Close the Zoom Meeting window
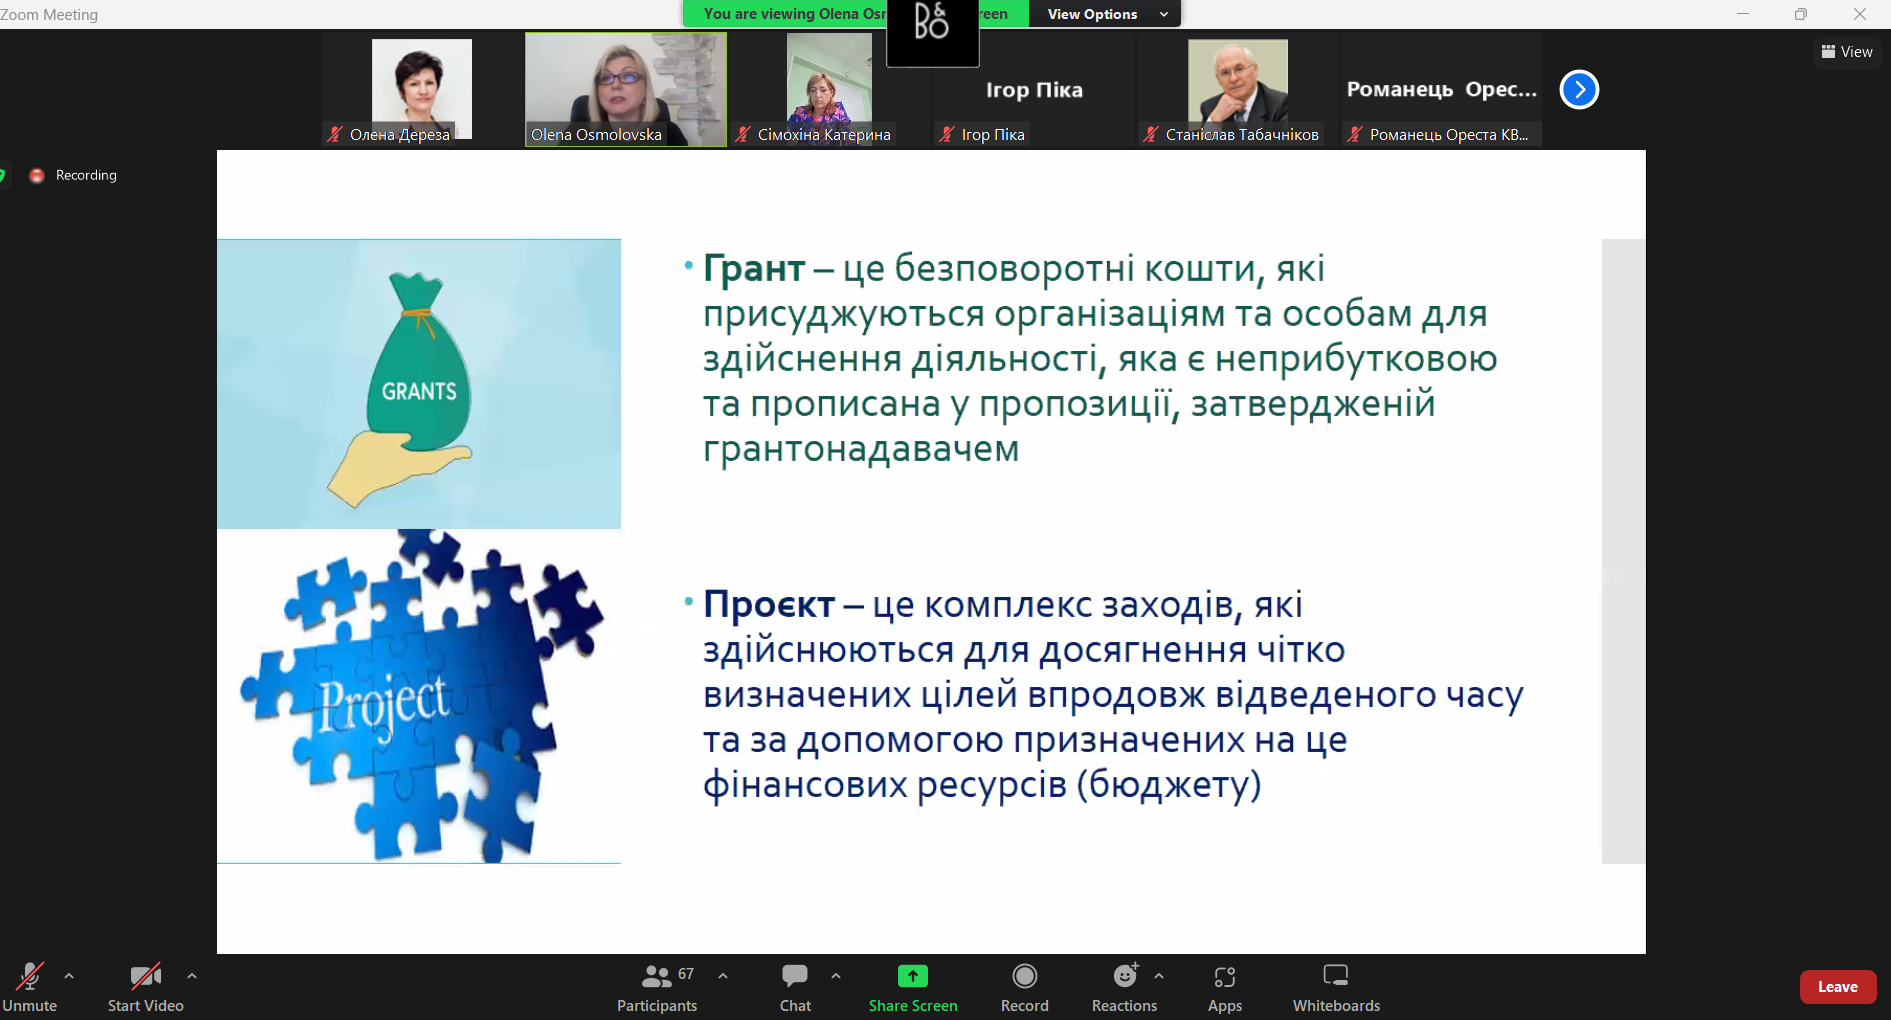The image size is (1891, 1020). [1860, 14]
